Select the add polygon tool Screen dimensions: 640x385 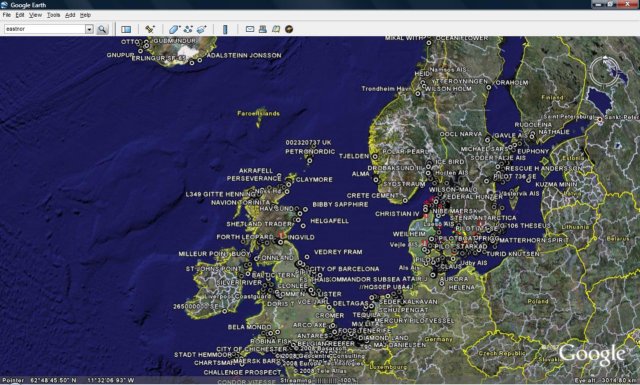click(x=174, y=29)
